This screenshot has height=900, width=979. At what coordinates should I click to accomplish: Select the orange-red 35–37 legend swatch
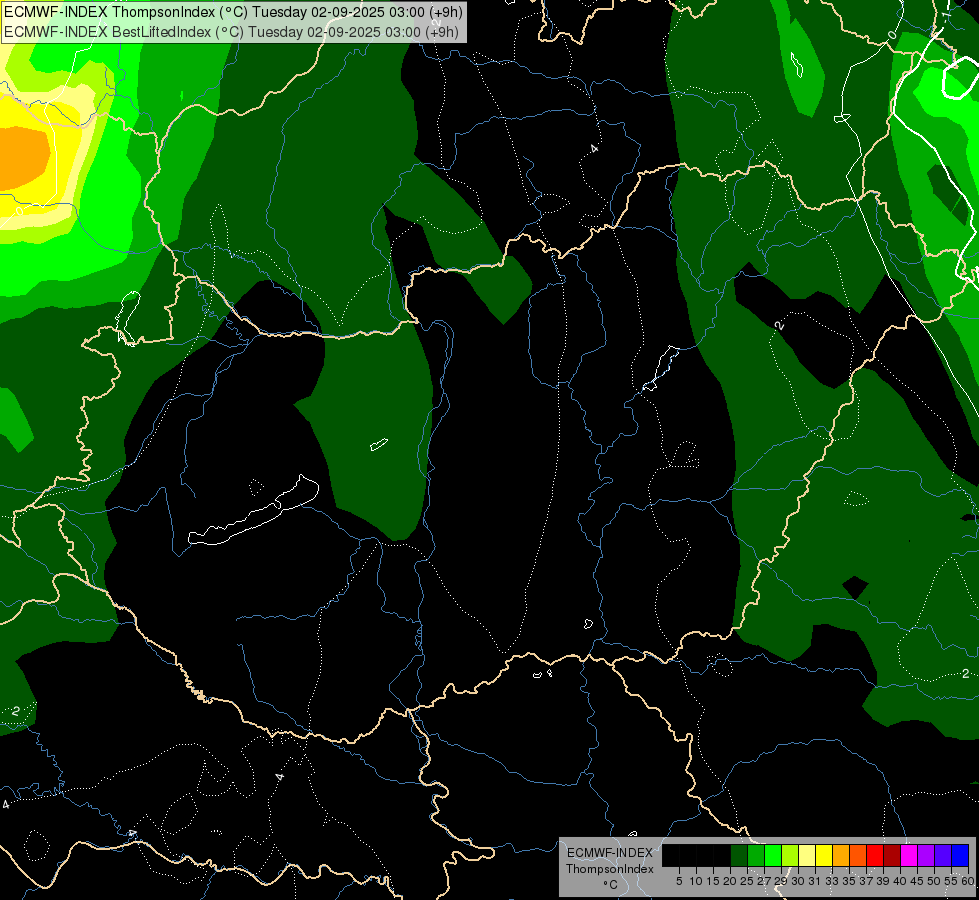coord(858,855)
